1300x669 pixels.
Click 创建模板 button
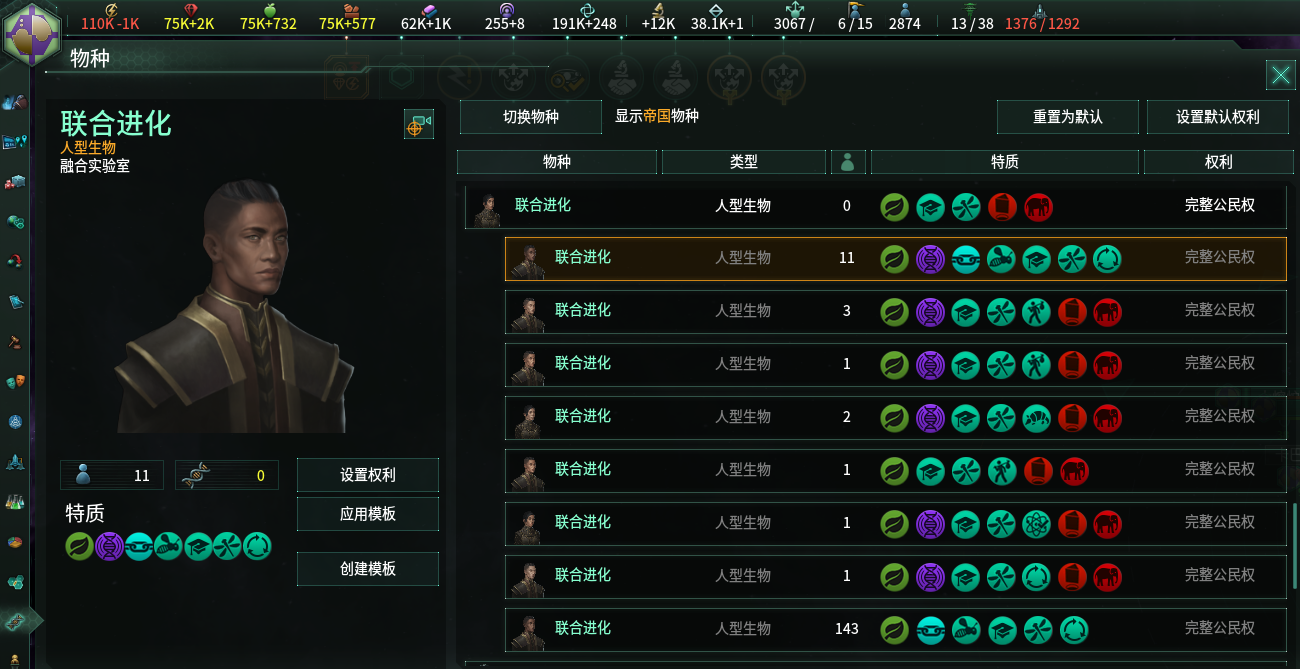(x=368, y=568)
